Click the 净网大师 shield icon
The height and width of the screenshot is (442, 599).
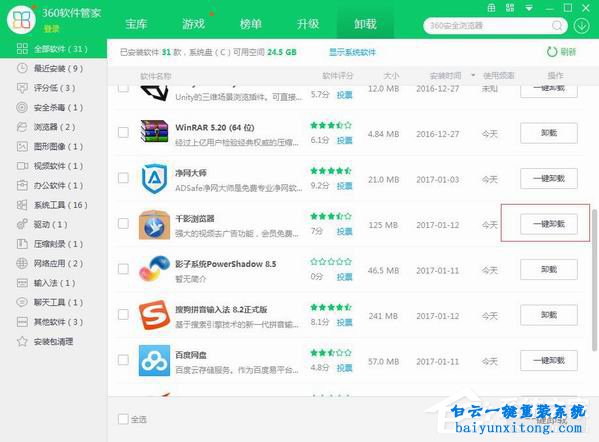point(154,178)
